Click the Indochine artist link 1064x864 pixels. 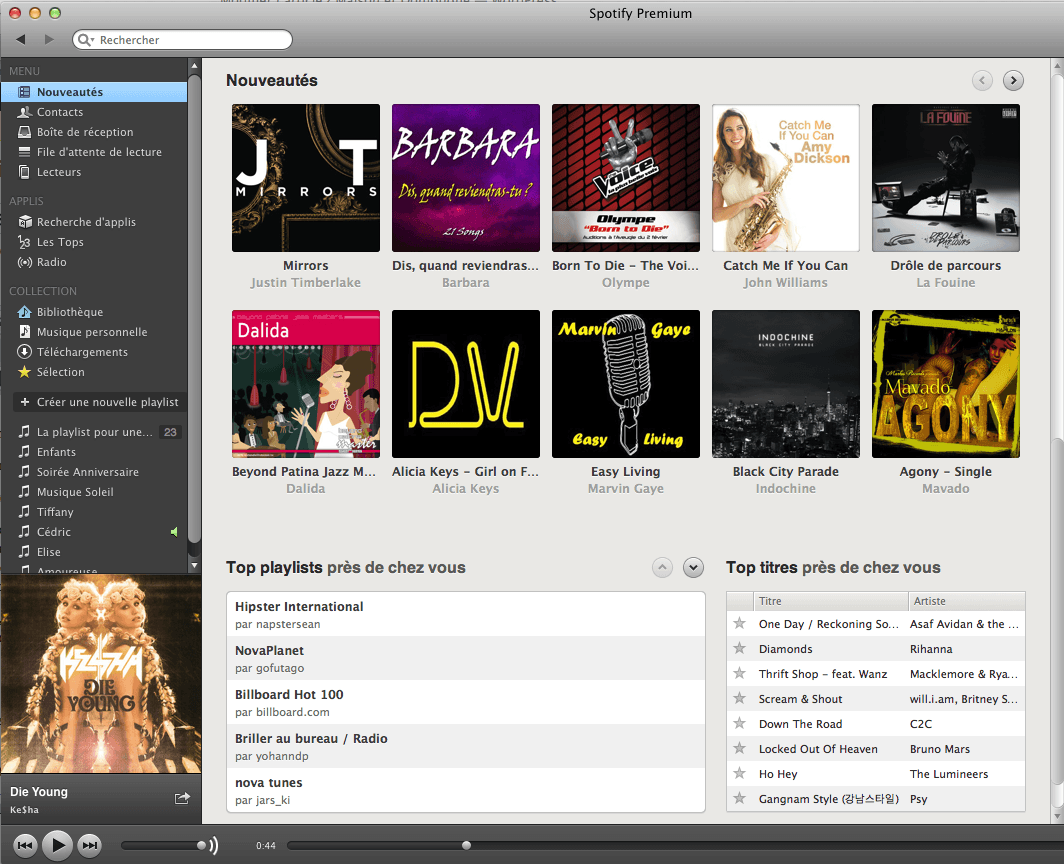786,489
